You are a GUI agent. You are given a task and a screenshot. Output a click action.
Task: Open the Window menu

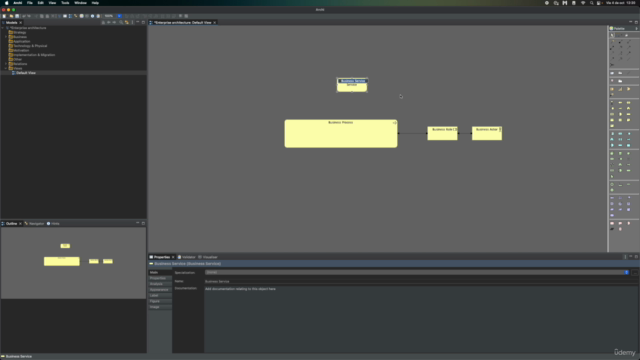coord(80,3)
